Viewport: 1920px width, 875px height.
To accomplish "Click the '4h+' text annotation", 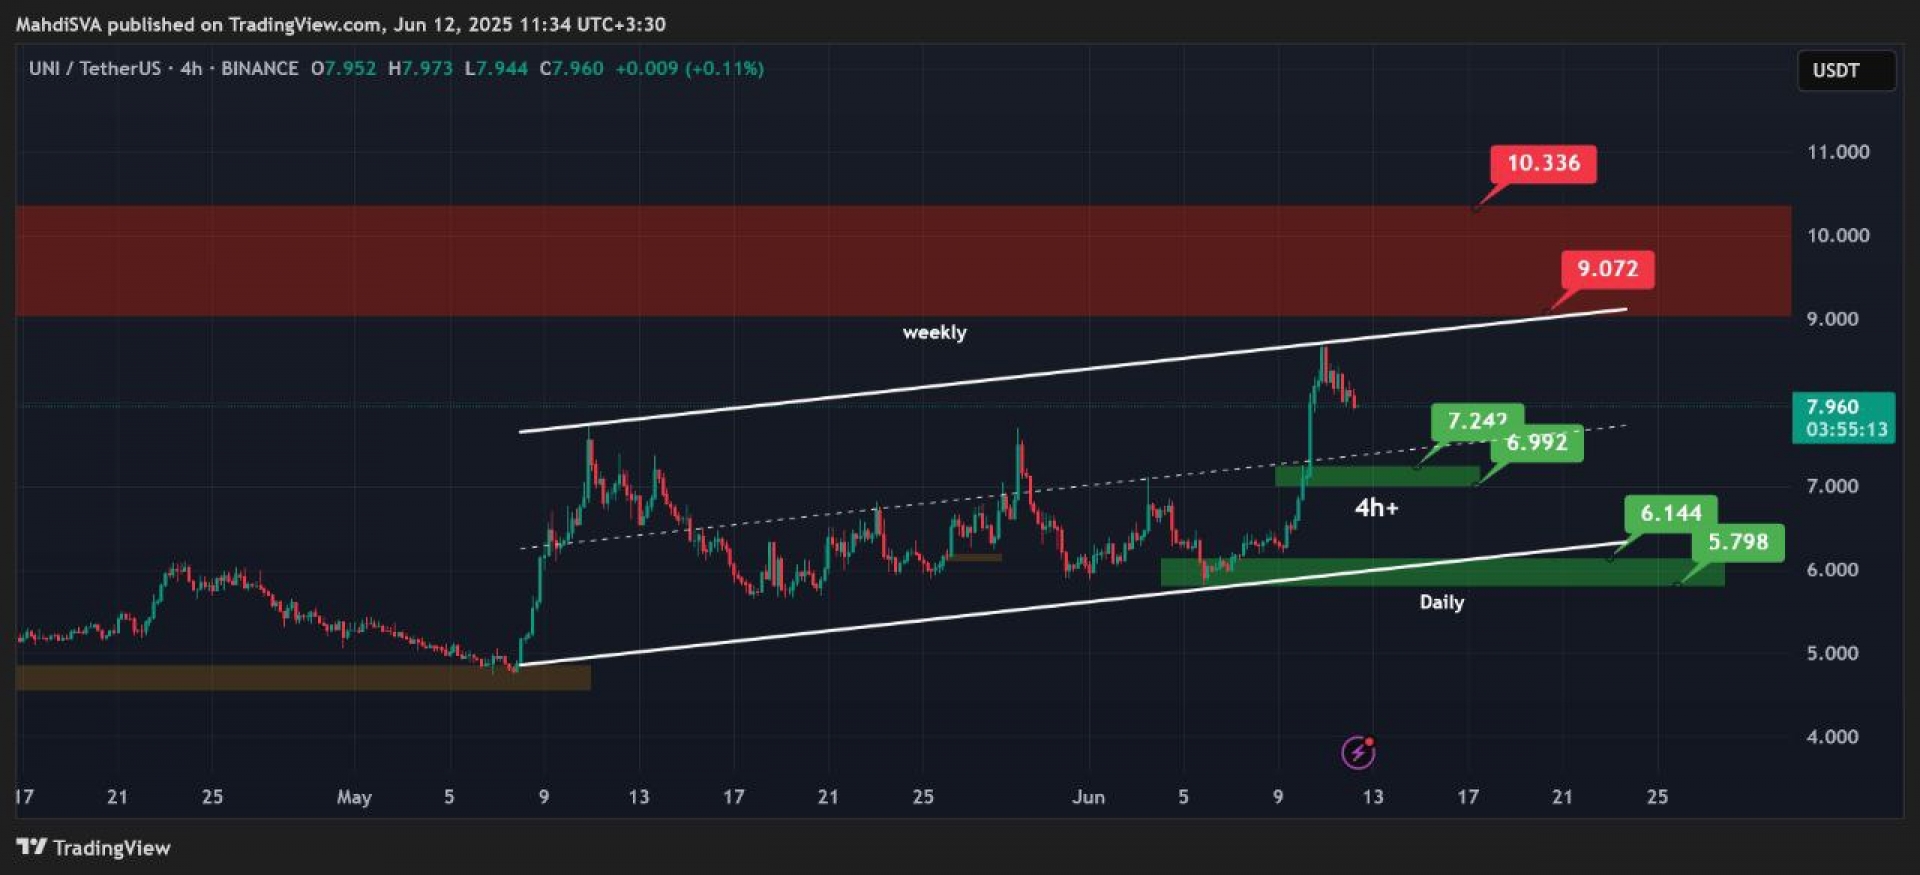I will coord(1376,508).
